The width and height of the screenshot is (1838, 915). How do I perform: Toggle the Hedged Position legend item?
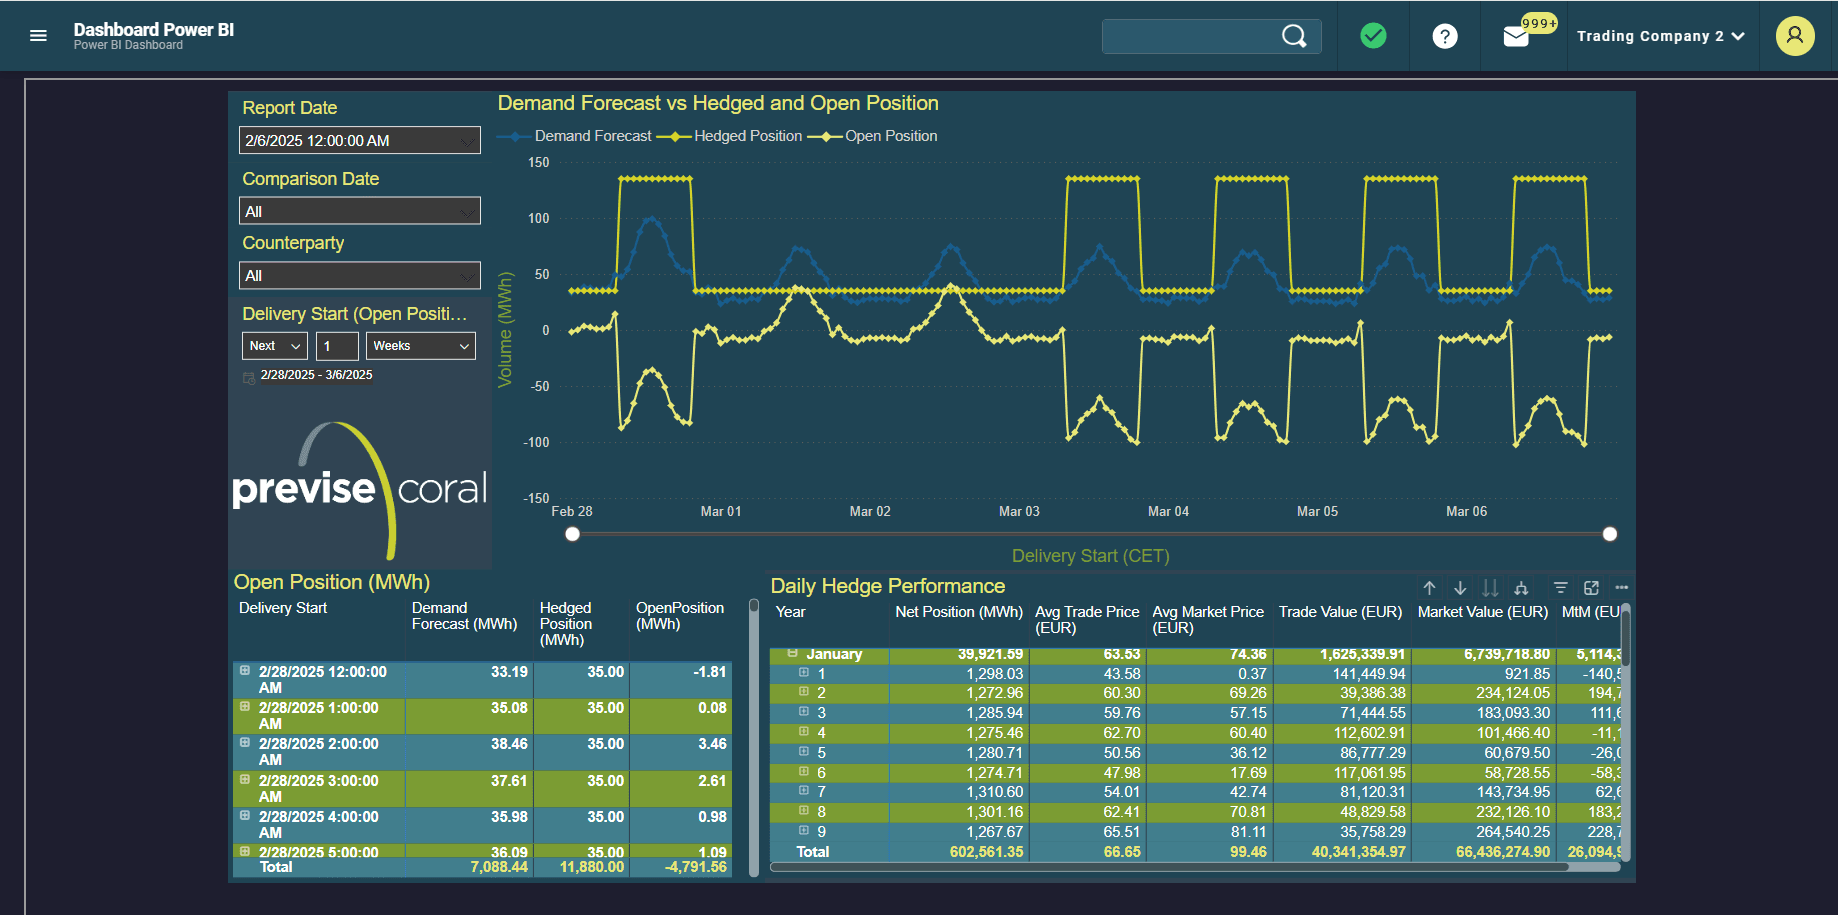[748, 136]
